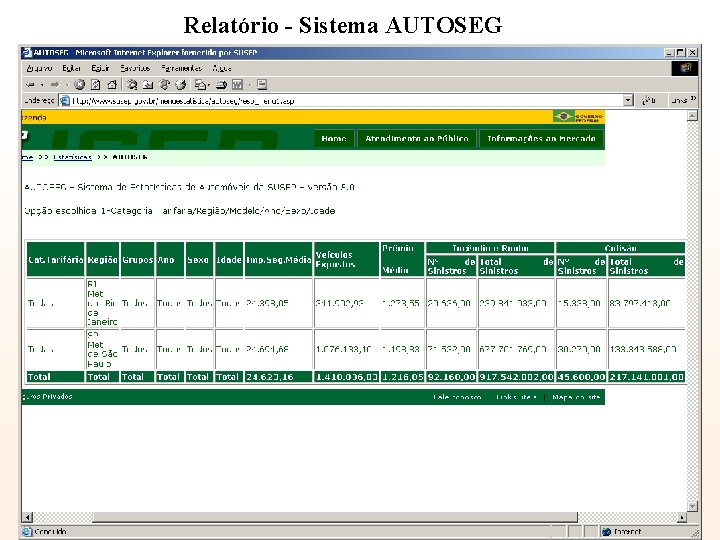The width and height of the screenshot is (720, 540).
Task: Click the Sexo column header
Action: pos(199,259)
